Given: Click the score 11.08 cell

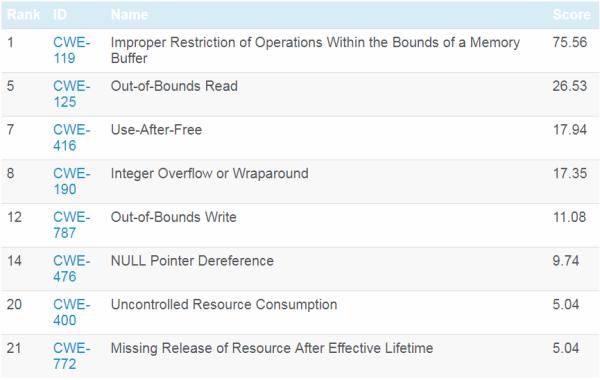Looking at the screenshot, I should (569, 217).
